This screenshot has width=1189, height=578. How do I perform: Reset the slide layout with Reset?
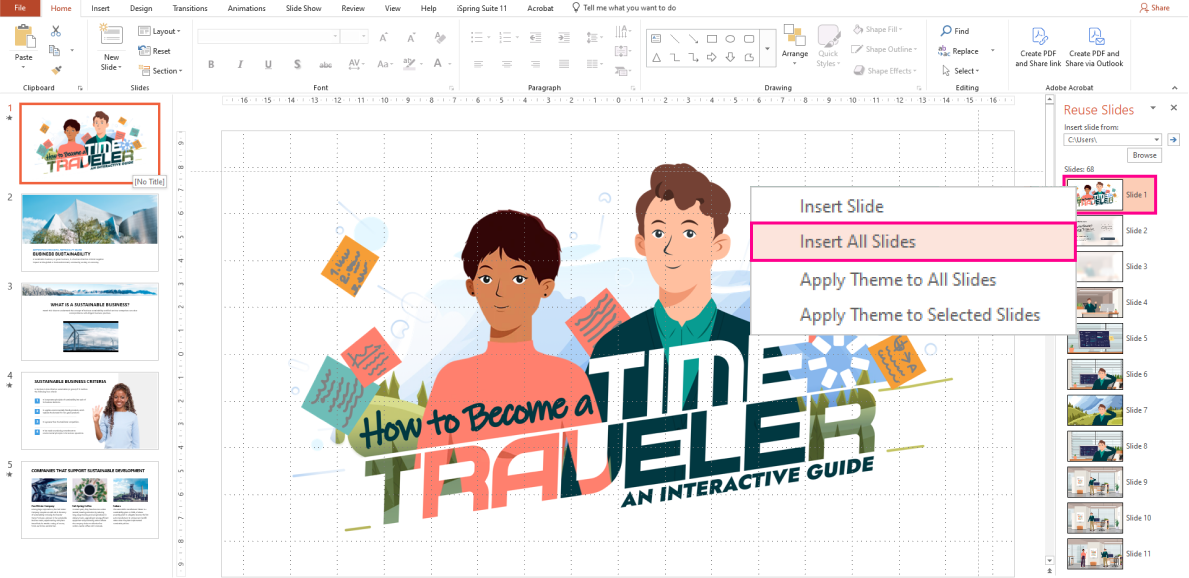pyautogui.click(x=155, y=51)
